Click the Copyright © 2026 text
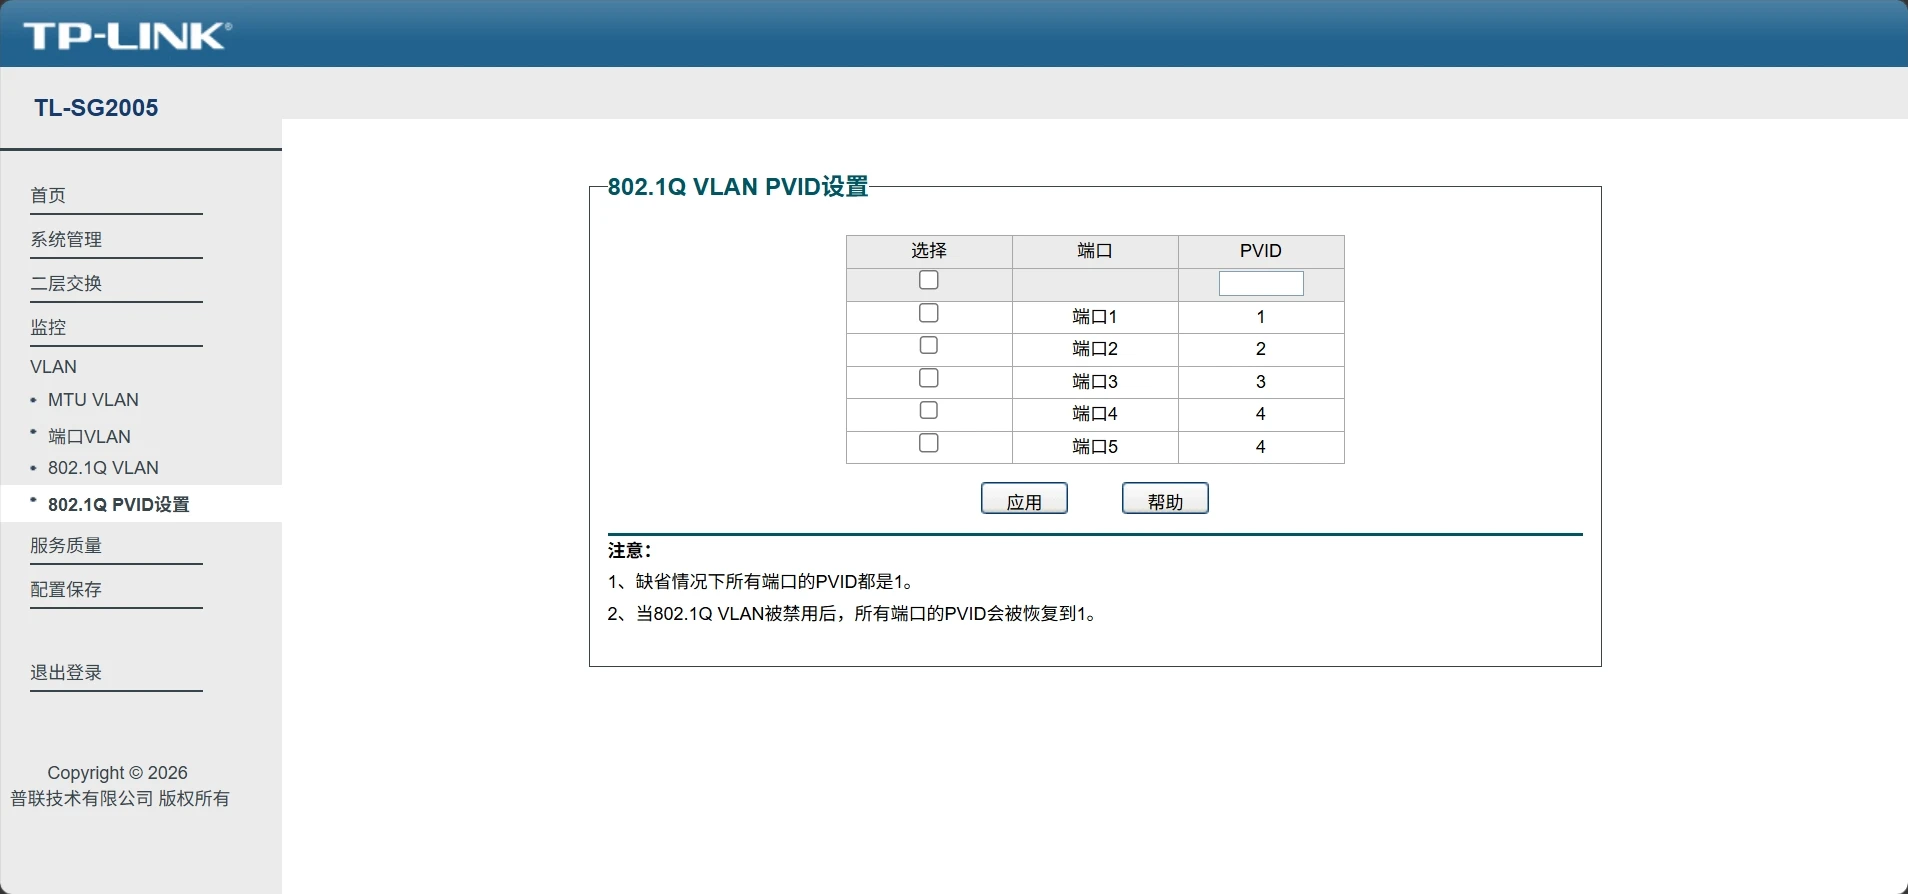This screenshot has width=1908, height=894. point(117,773)
